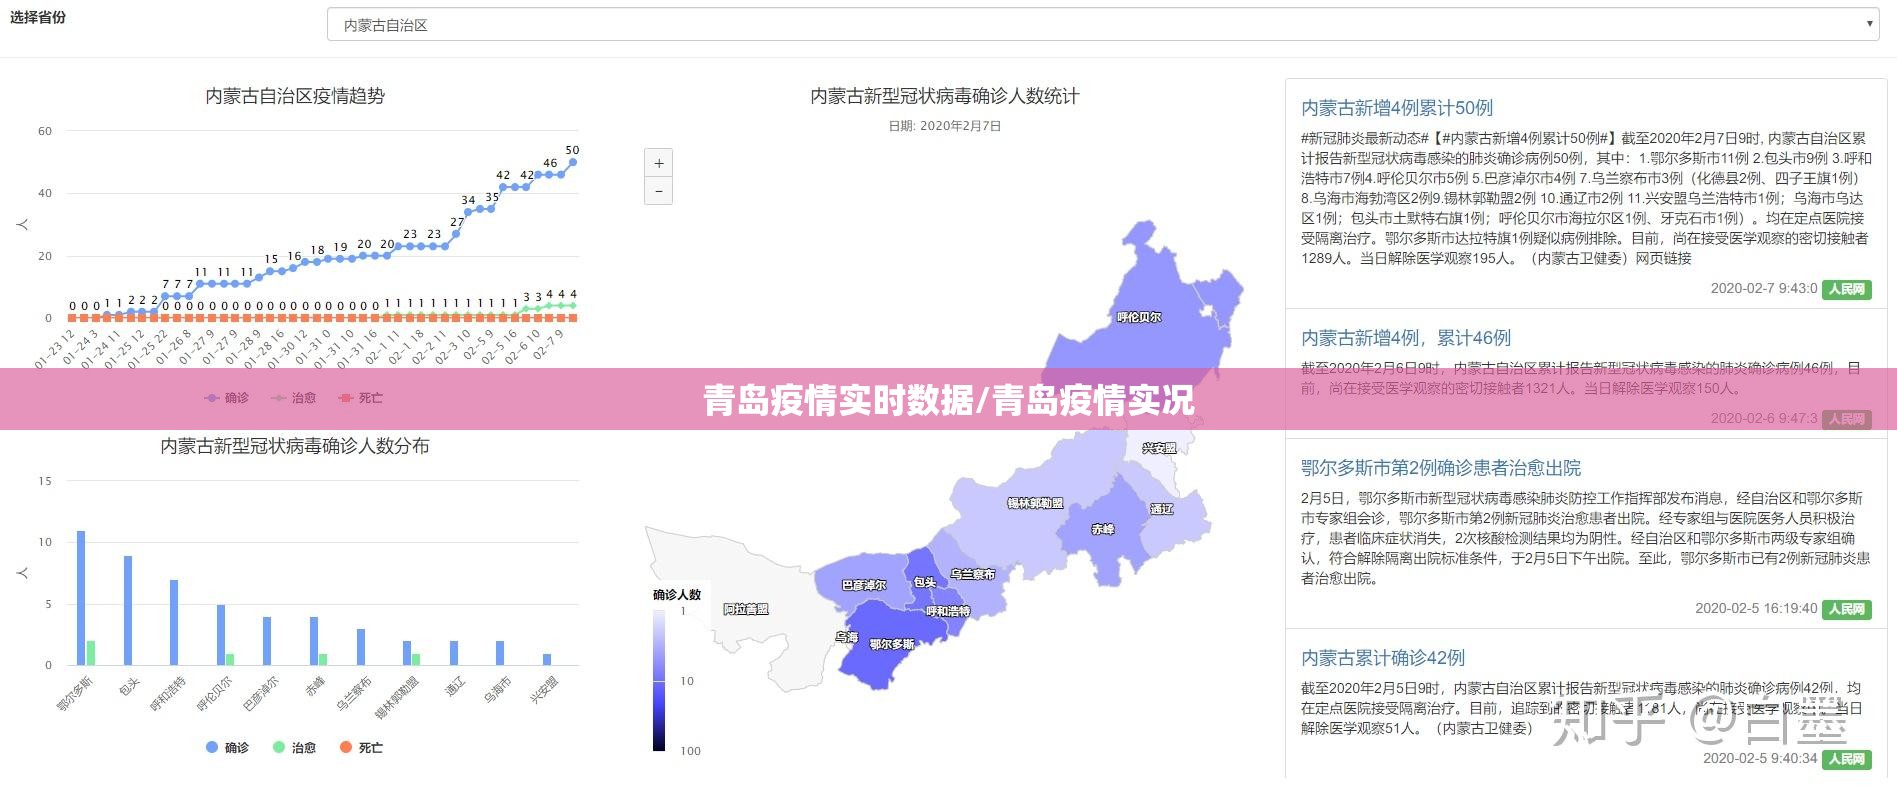
Task: Select 呼和浩特 region on the map
Action: [x=947, y=611]
